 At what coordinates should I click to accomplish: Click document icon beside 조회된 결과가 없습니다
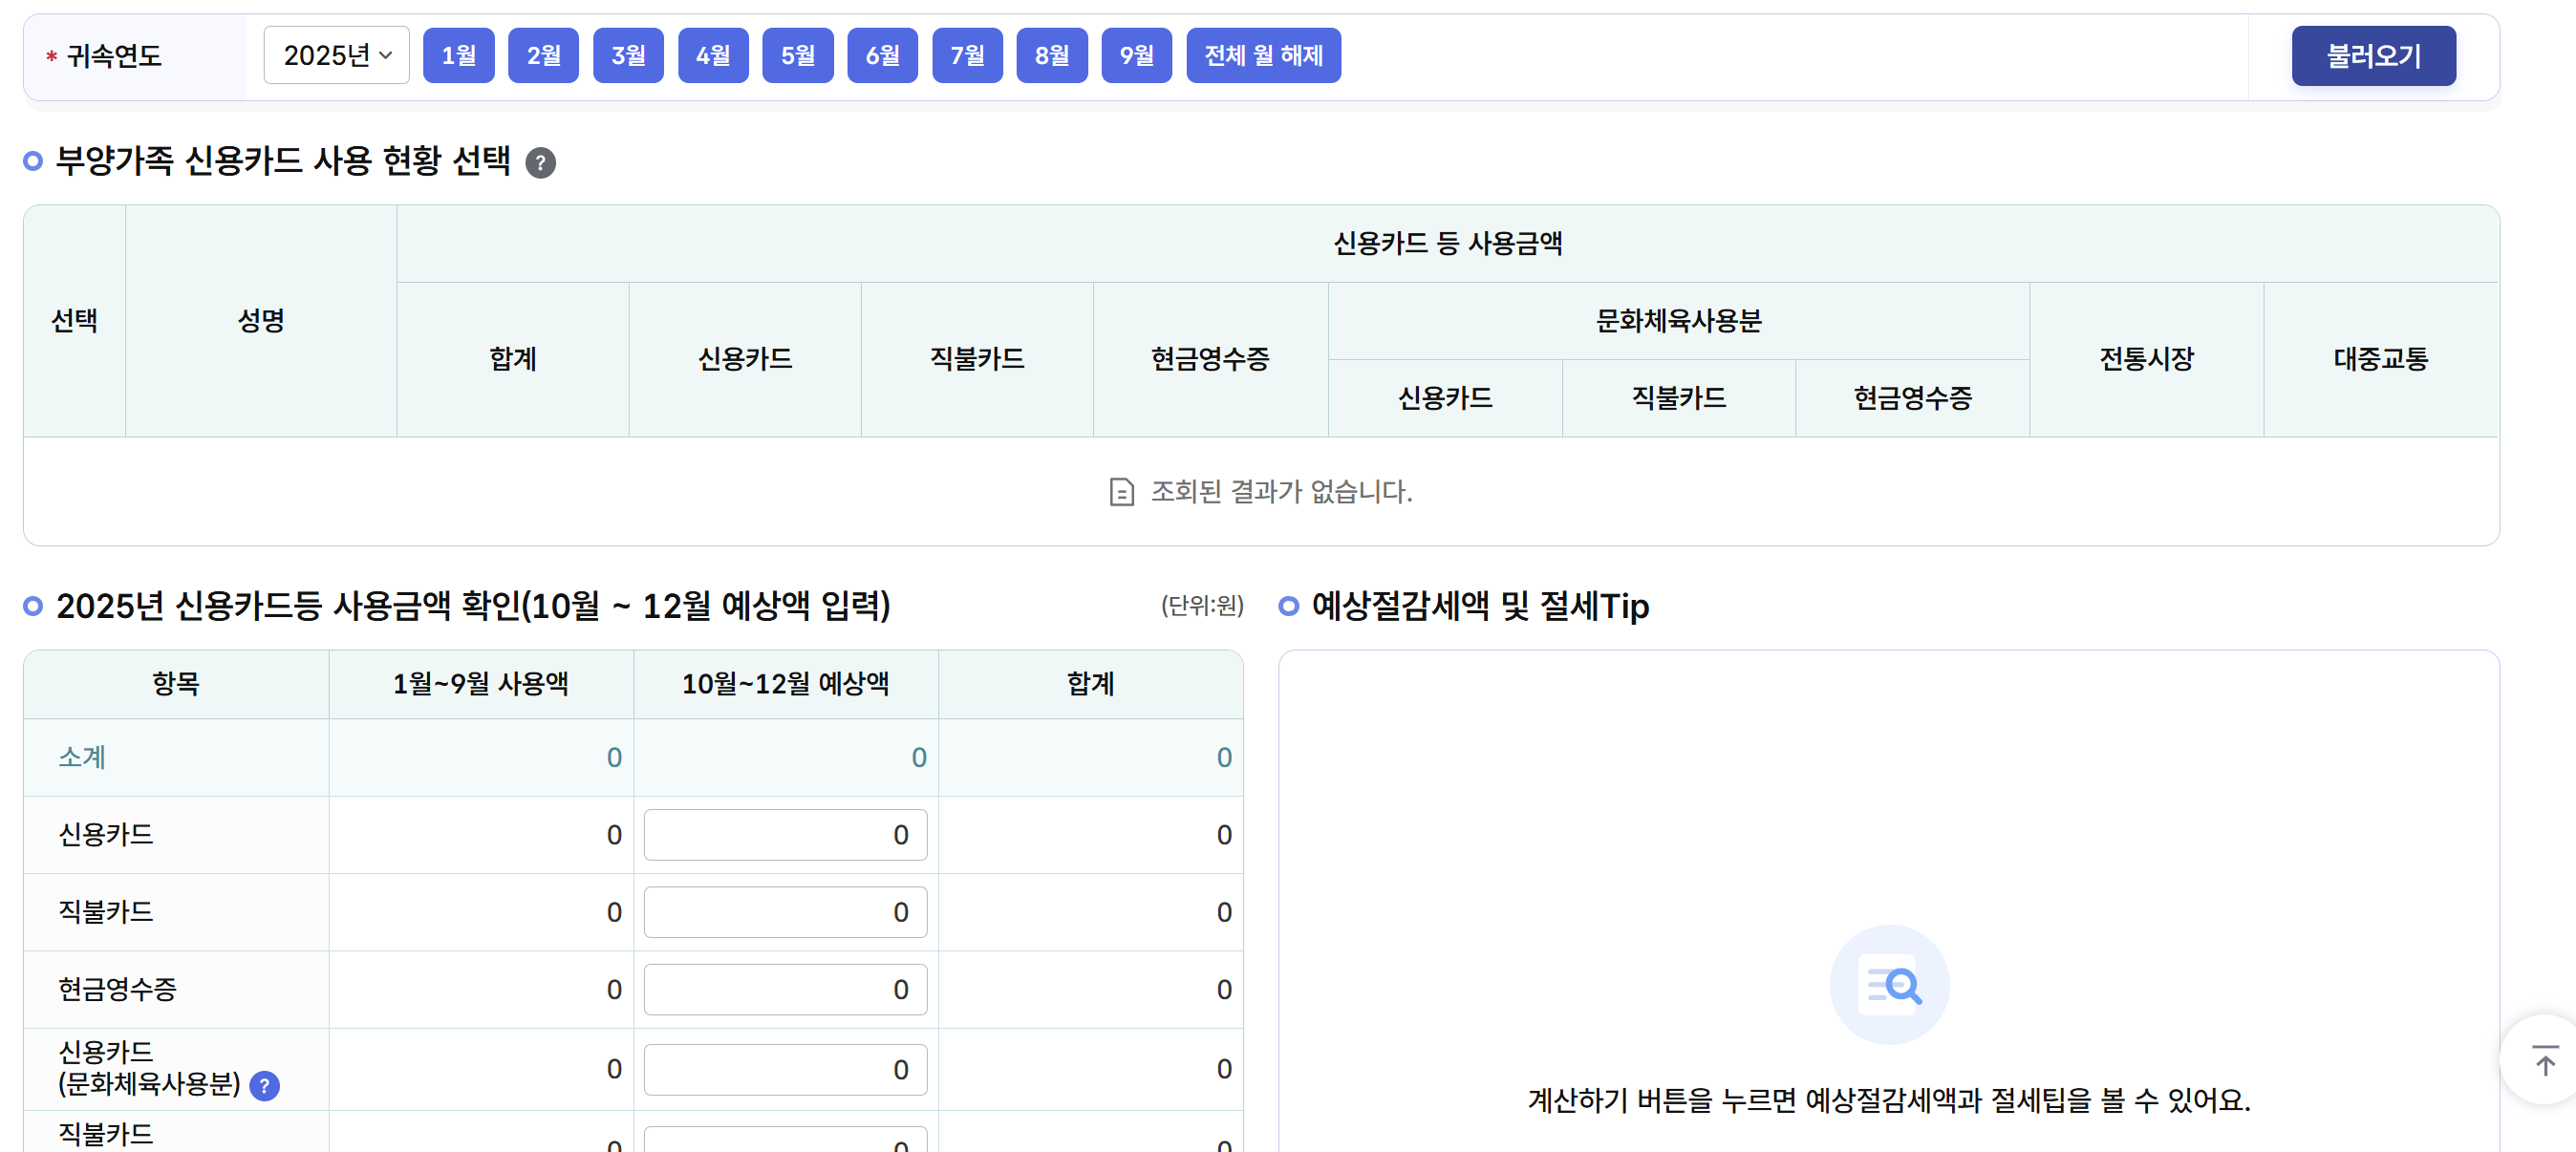(1121, 492)
